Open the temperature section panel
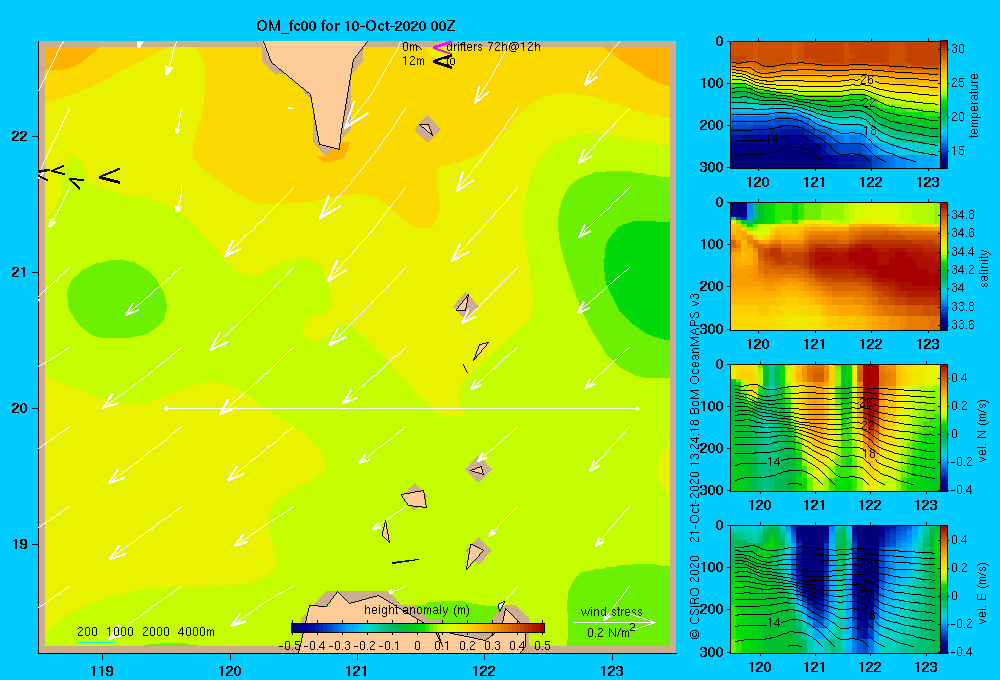Viewport: 1000px width, 680px height. coord(835,105)
